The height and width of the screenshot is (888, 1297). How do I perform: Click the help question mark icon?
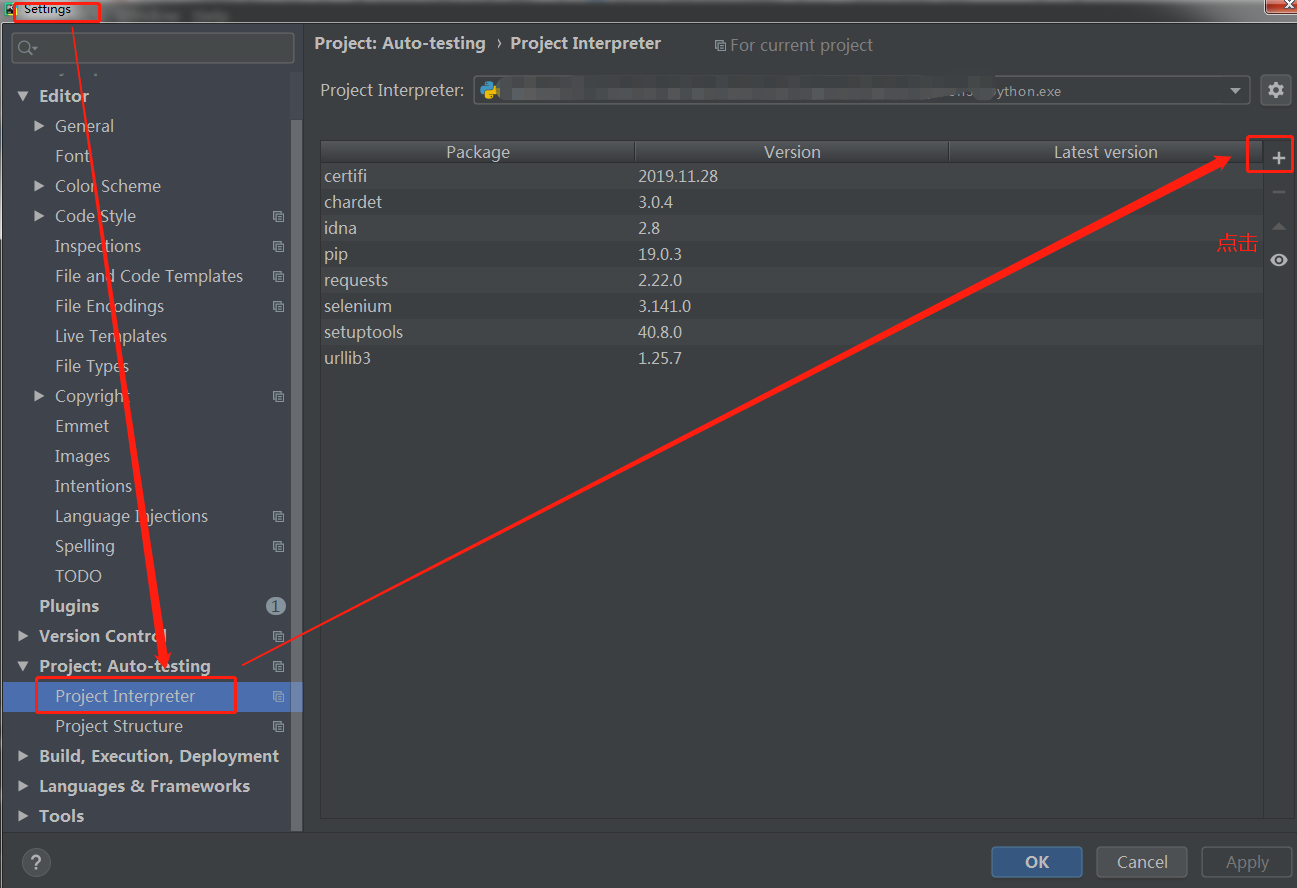[x=36, y=862]
